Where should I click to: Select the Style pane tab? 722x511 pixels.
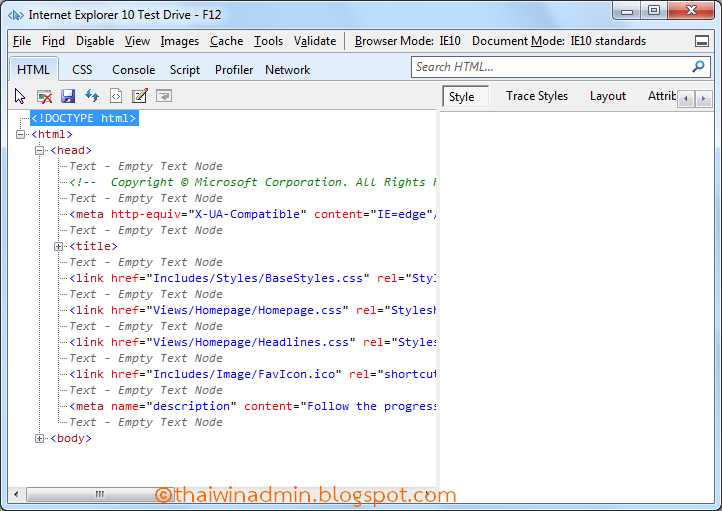465,97
